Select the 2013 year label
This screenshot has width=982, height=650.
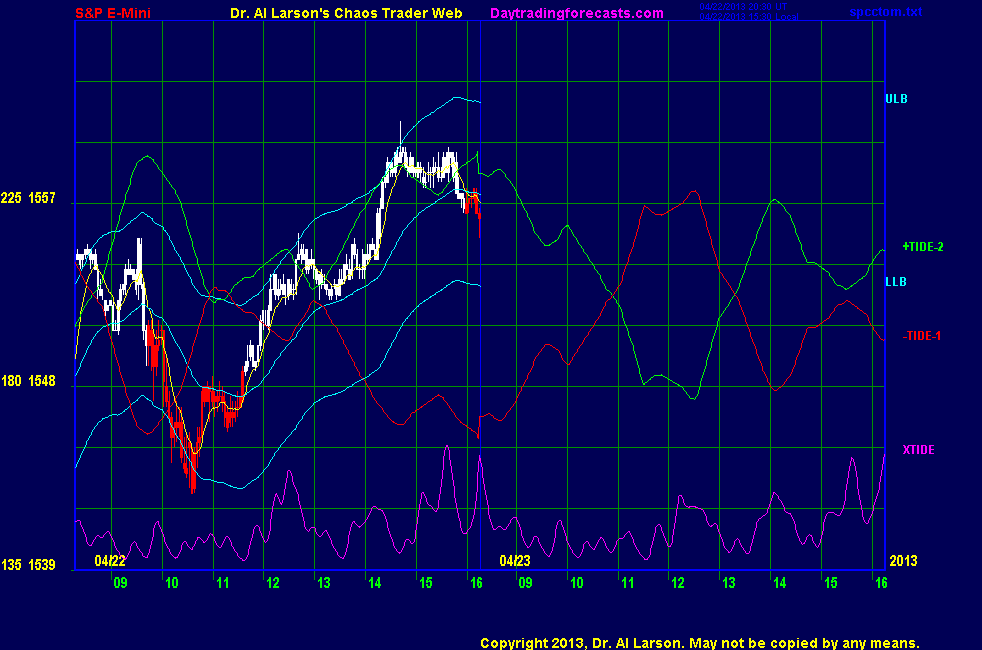[903, 561]
